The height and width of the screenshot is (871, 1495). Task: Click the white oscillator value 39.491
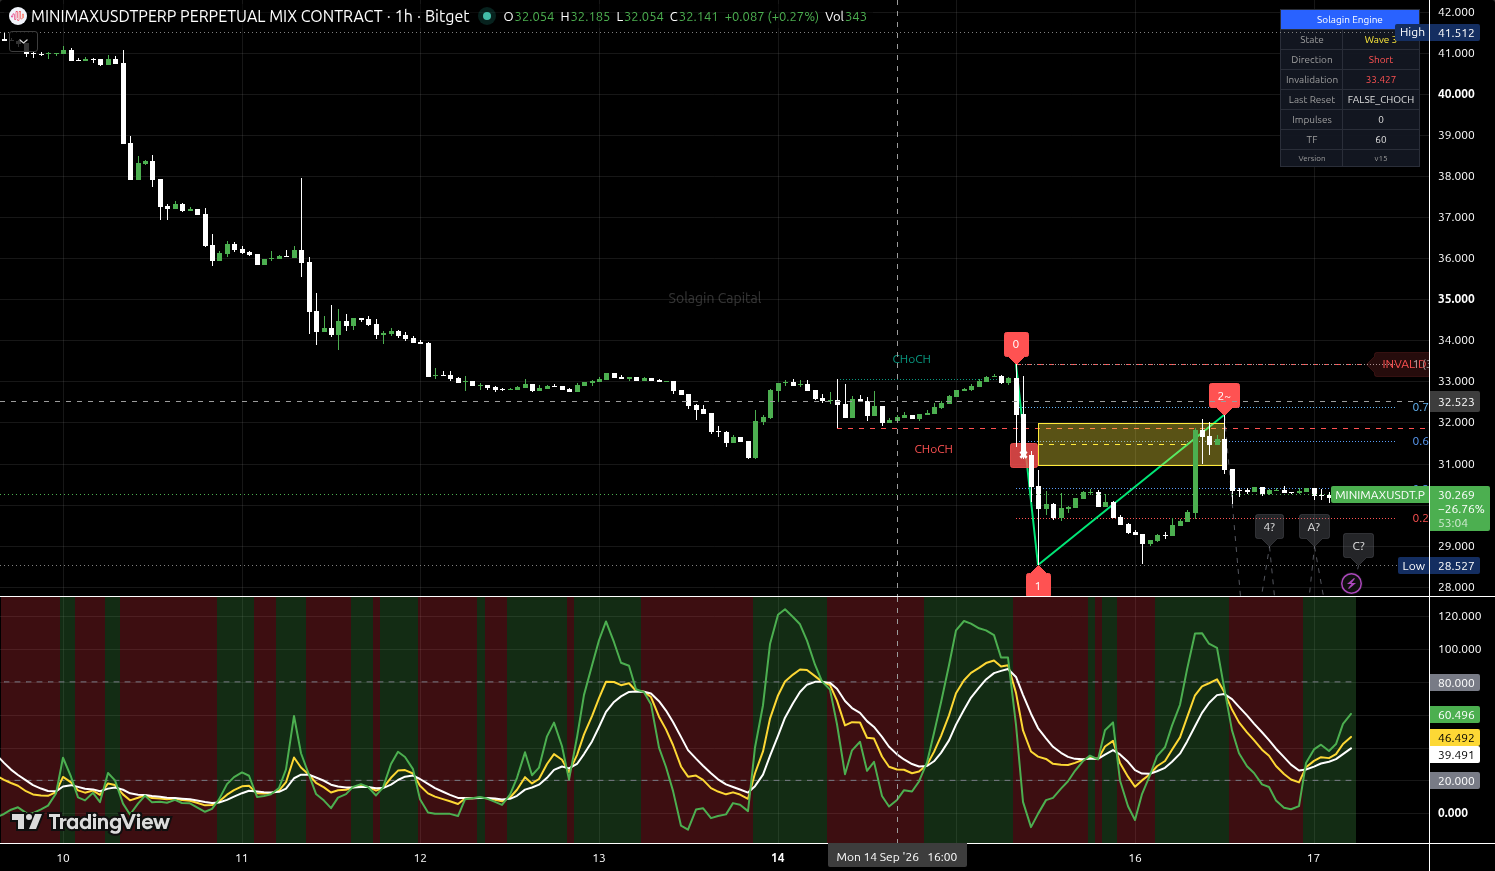pos(1456,756)
